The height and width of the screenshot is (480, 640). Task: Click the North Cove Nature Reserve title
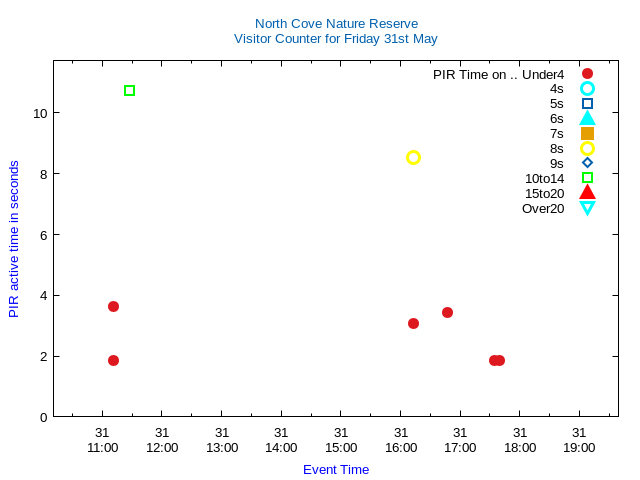[x=336, y=24]
